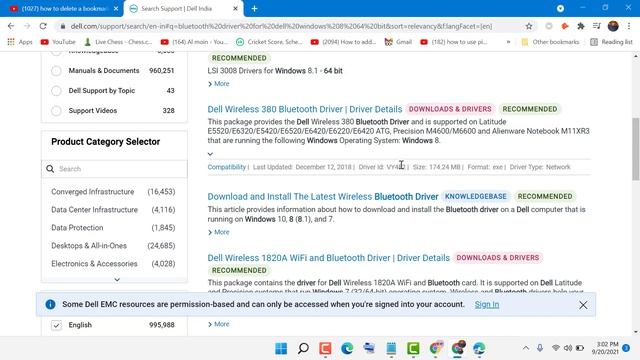Click the address bar URL
This screenshot has height=360, width=640.
click(x=281, y=26)
